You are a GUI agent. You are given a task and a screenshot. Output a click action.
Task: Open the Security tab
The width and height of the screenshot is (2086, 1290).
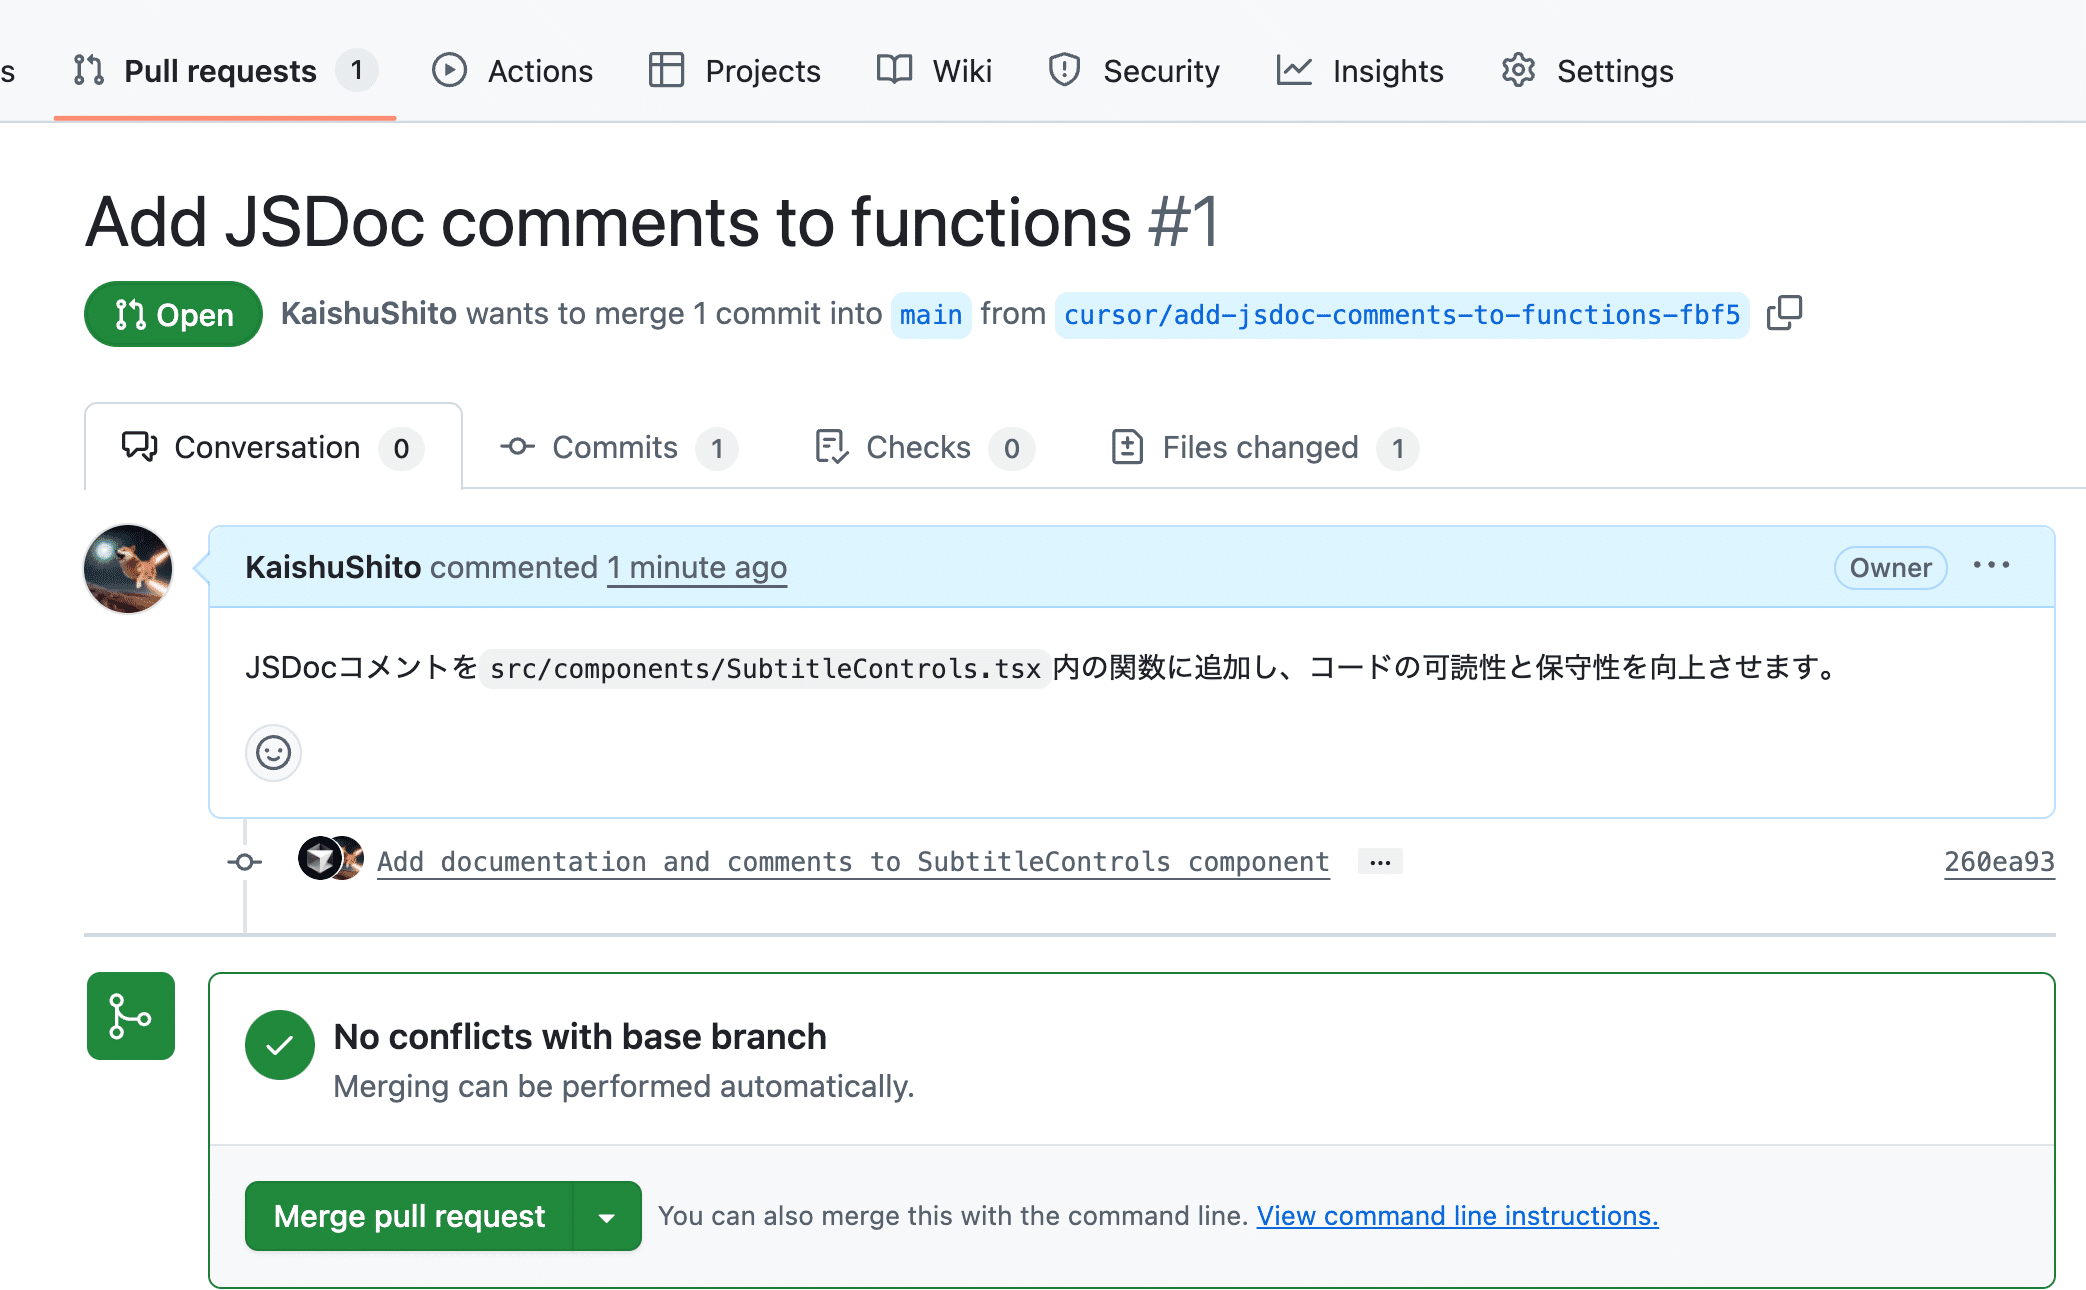pyautogui.click(x=1134, y=71)
